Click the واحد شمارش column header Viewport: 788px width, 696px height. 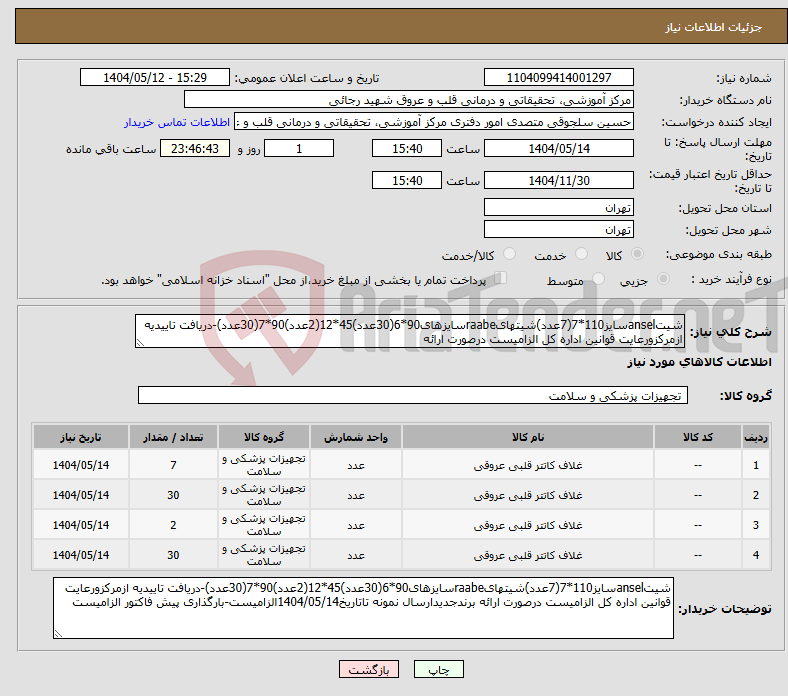point(356,437)
